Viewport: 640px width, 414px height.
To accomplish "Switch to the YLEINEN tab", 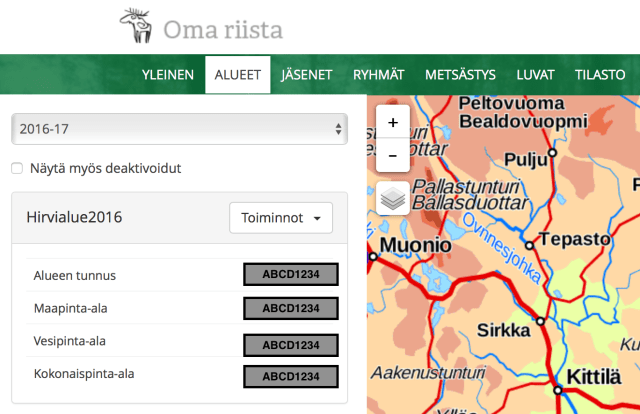I will click(x=168, y=75).
